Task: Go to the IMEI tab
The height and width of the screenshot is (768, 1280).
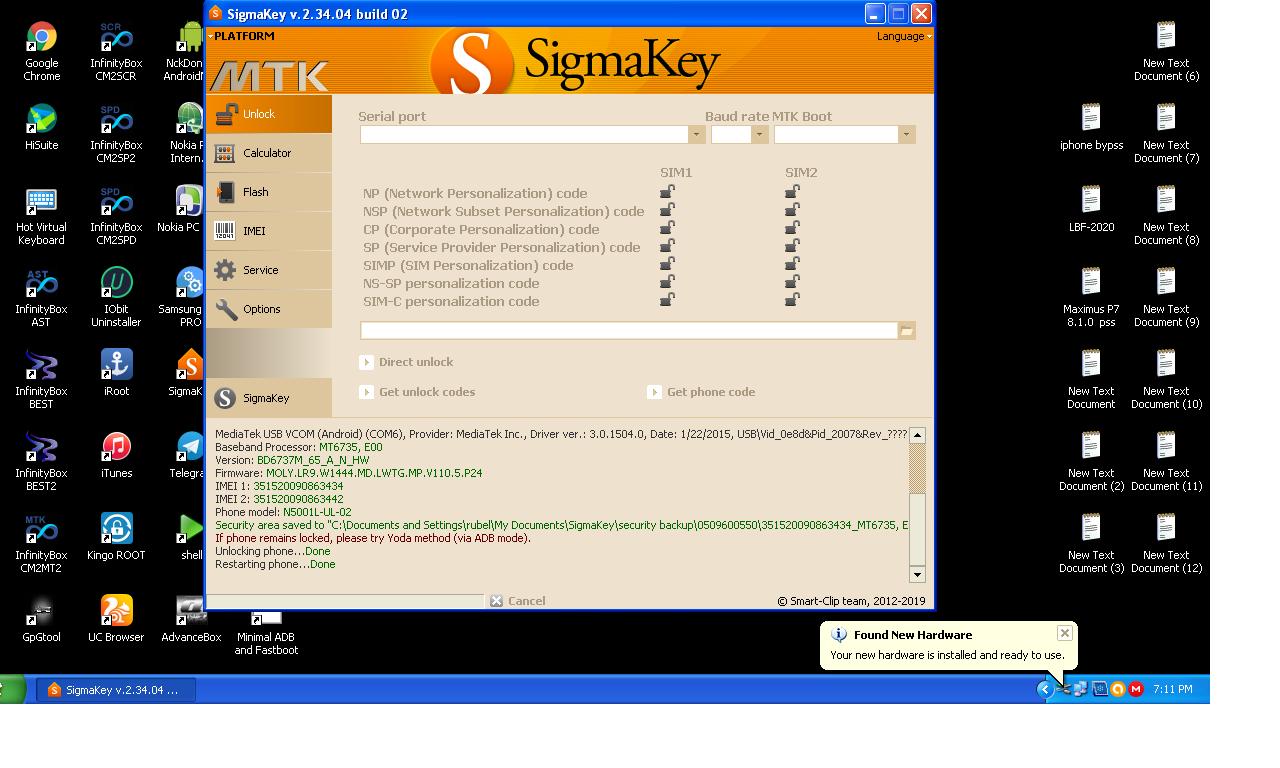Action: [x=269, y=231]
